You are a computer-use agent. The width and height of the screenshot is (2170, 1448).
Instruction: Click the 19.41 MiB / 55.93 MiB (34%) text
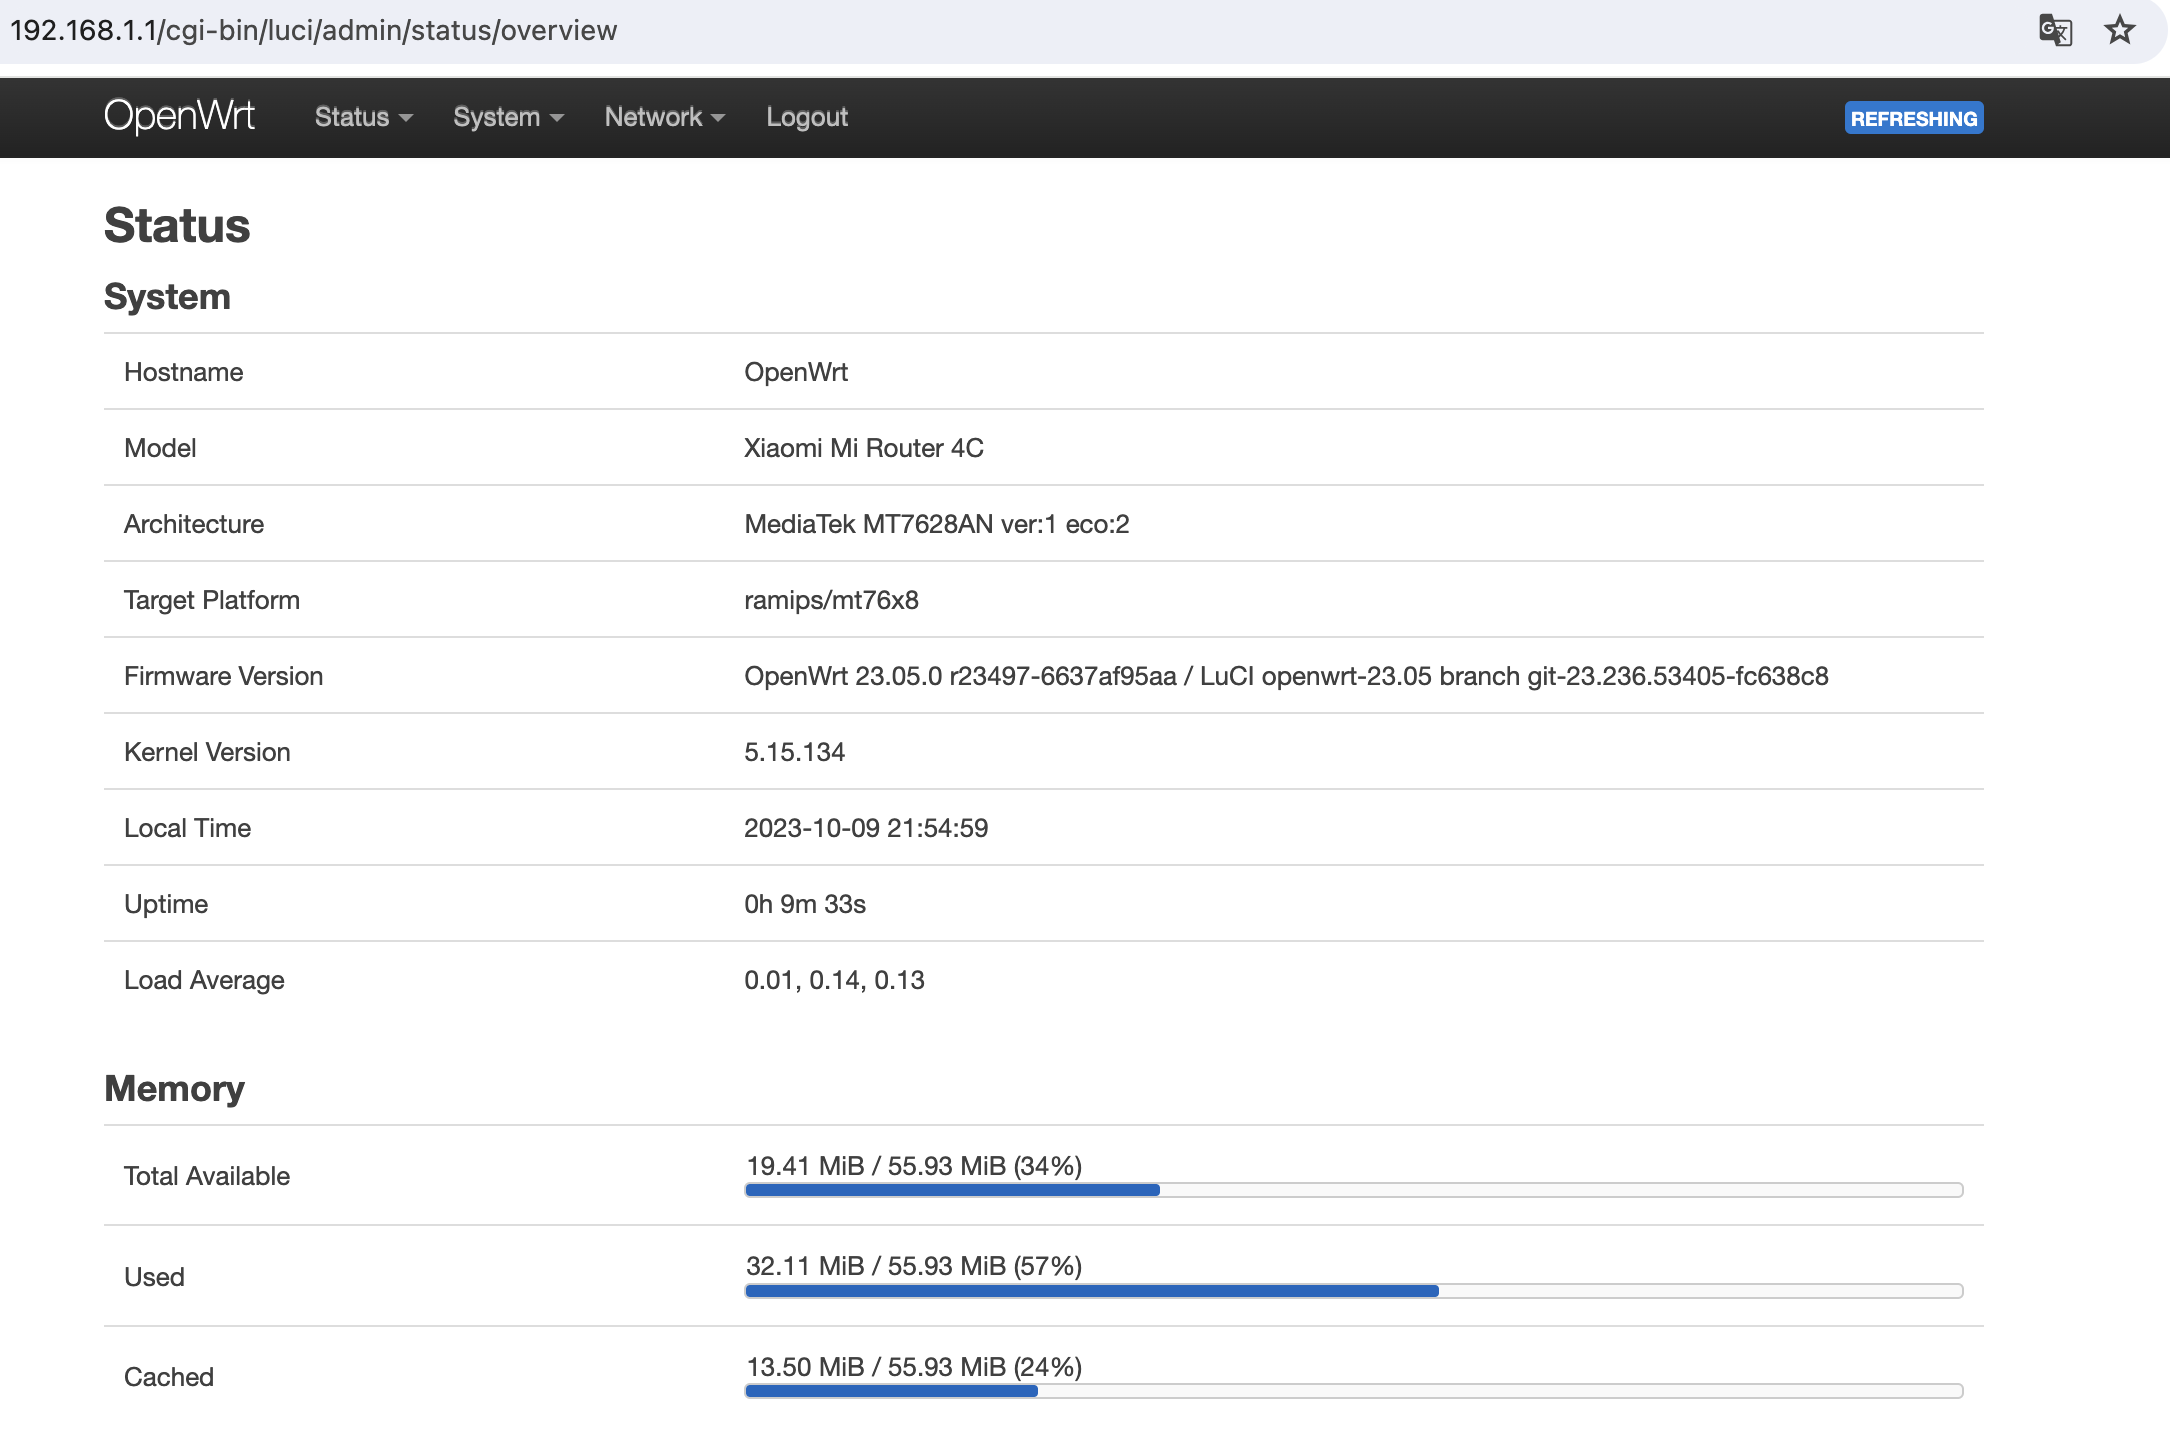(x=914, y=1166)
